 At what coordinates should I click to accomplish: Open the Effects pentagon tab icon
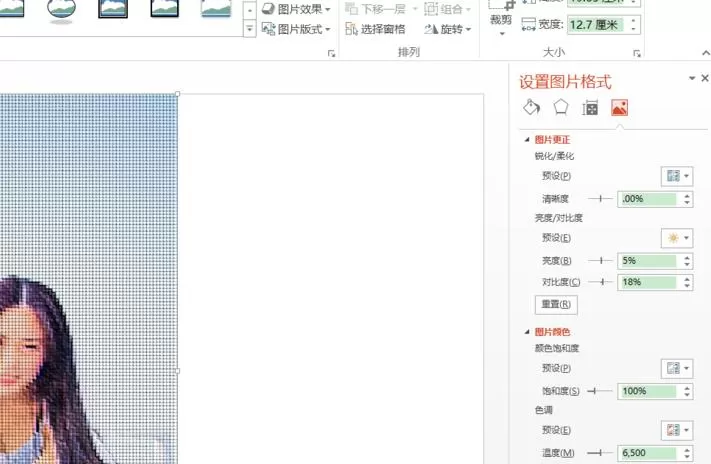(x=561, y=107)
